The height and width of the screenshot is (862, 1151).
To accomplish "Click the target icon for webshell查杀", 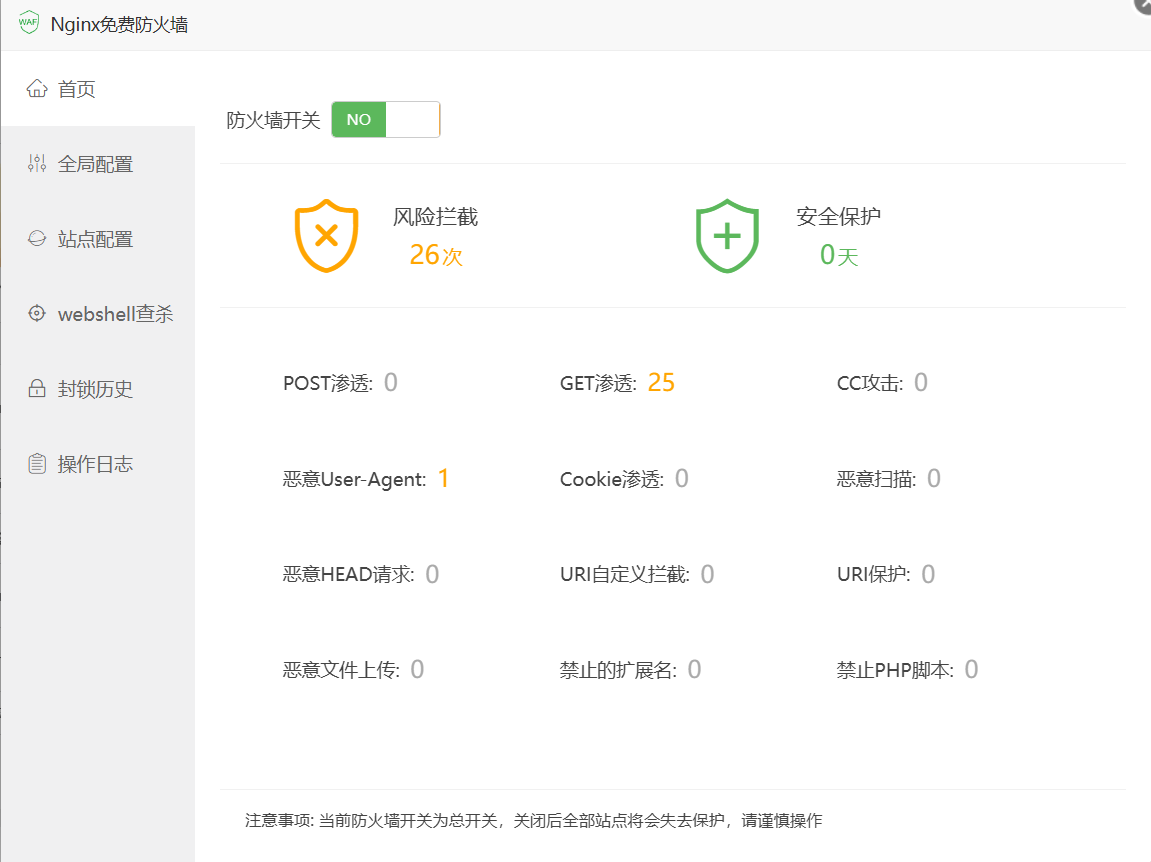I will 37,314.
